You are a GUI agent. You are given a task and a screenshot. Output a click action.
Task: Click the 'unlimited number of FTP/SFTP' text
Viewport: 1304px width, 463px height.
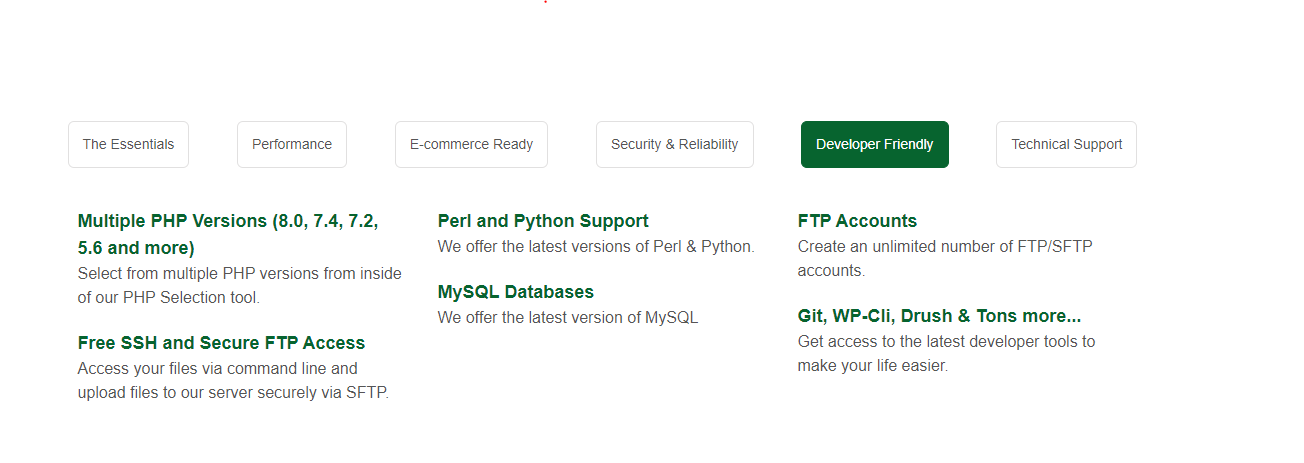pos(945,246)
